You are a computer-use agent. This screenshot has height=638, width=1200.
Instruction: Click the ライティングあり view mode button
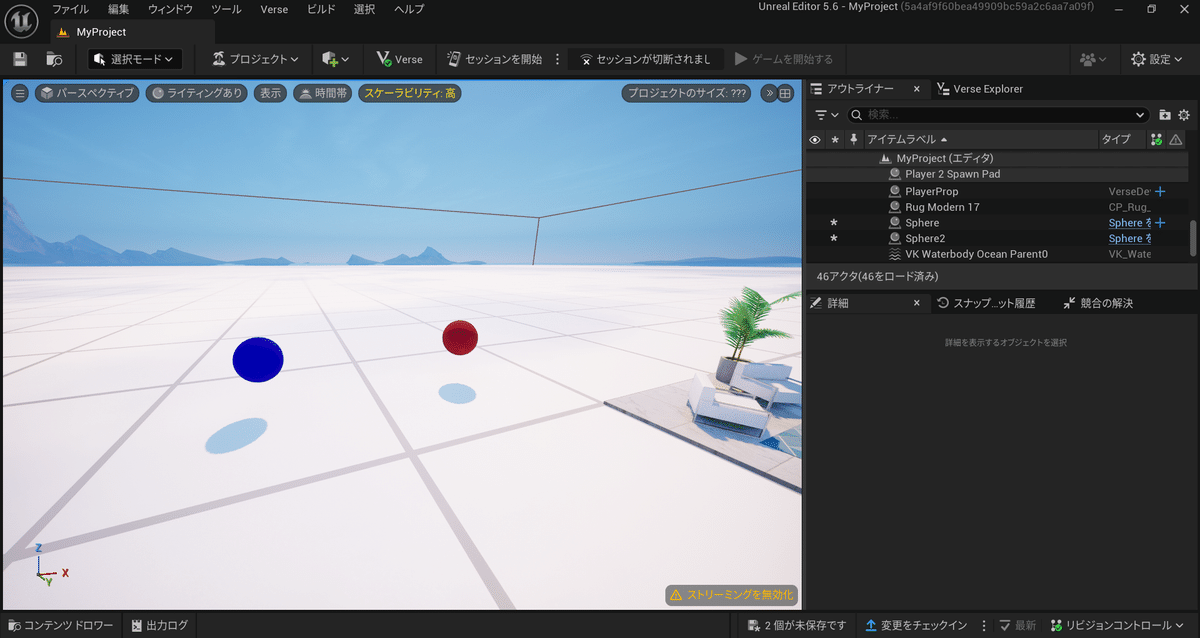tap(196, 93)
